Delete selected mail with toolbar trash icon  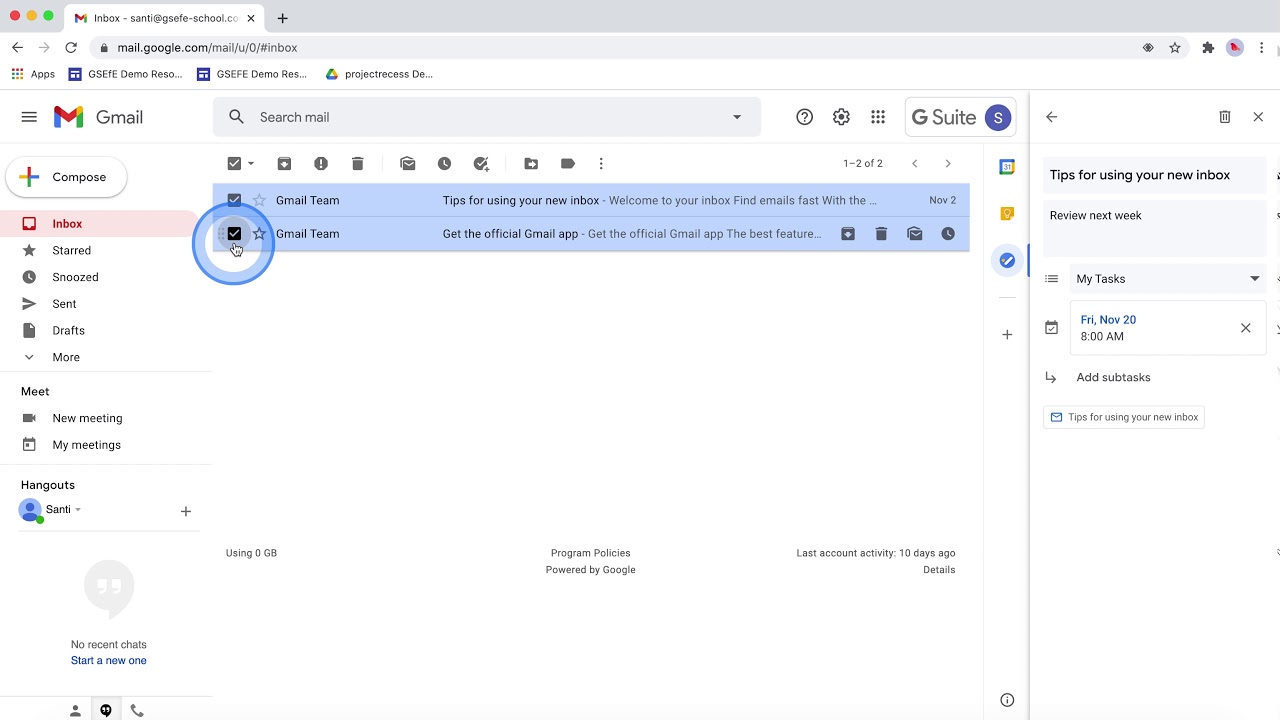pos(358,164)
